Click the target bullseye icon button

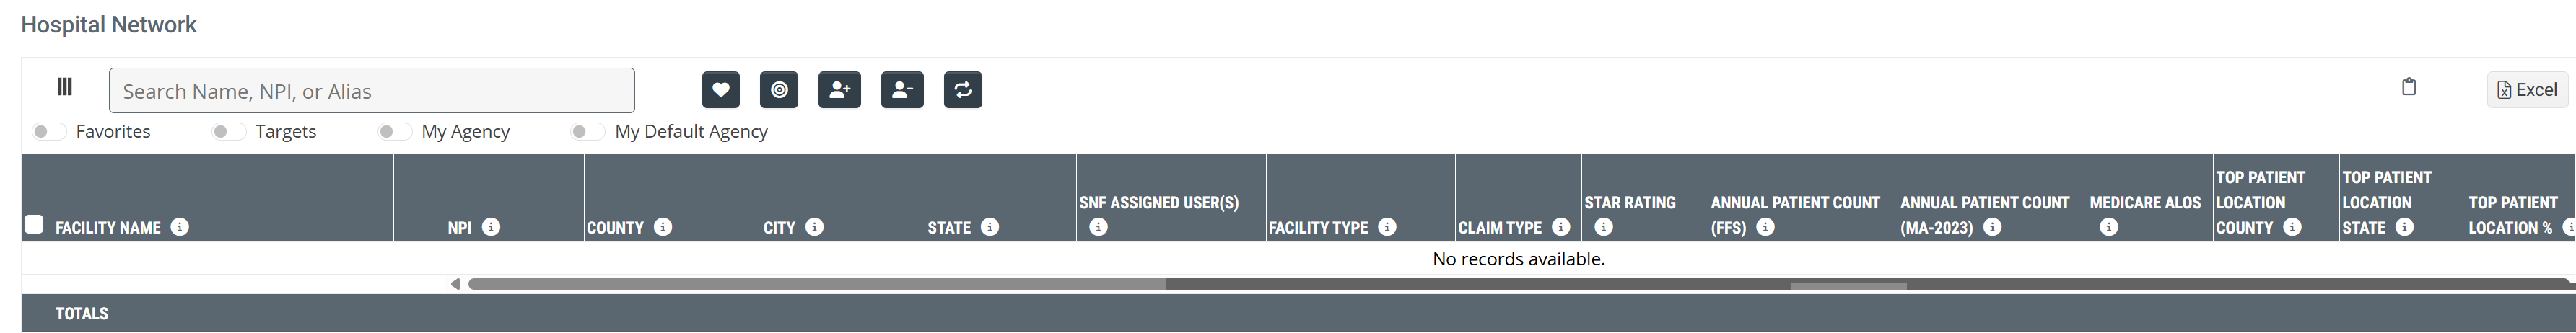click(779, 90)
